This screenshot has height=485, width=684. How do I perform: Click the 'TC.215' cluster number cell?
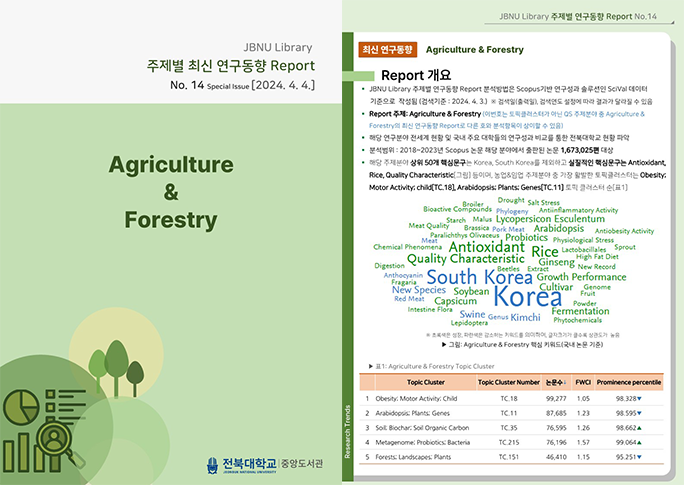coord(509,442)
